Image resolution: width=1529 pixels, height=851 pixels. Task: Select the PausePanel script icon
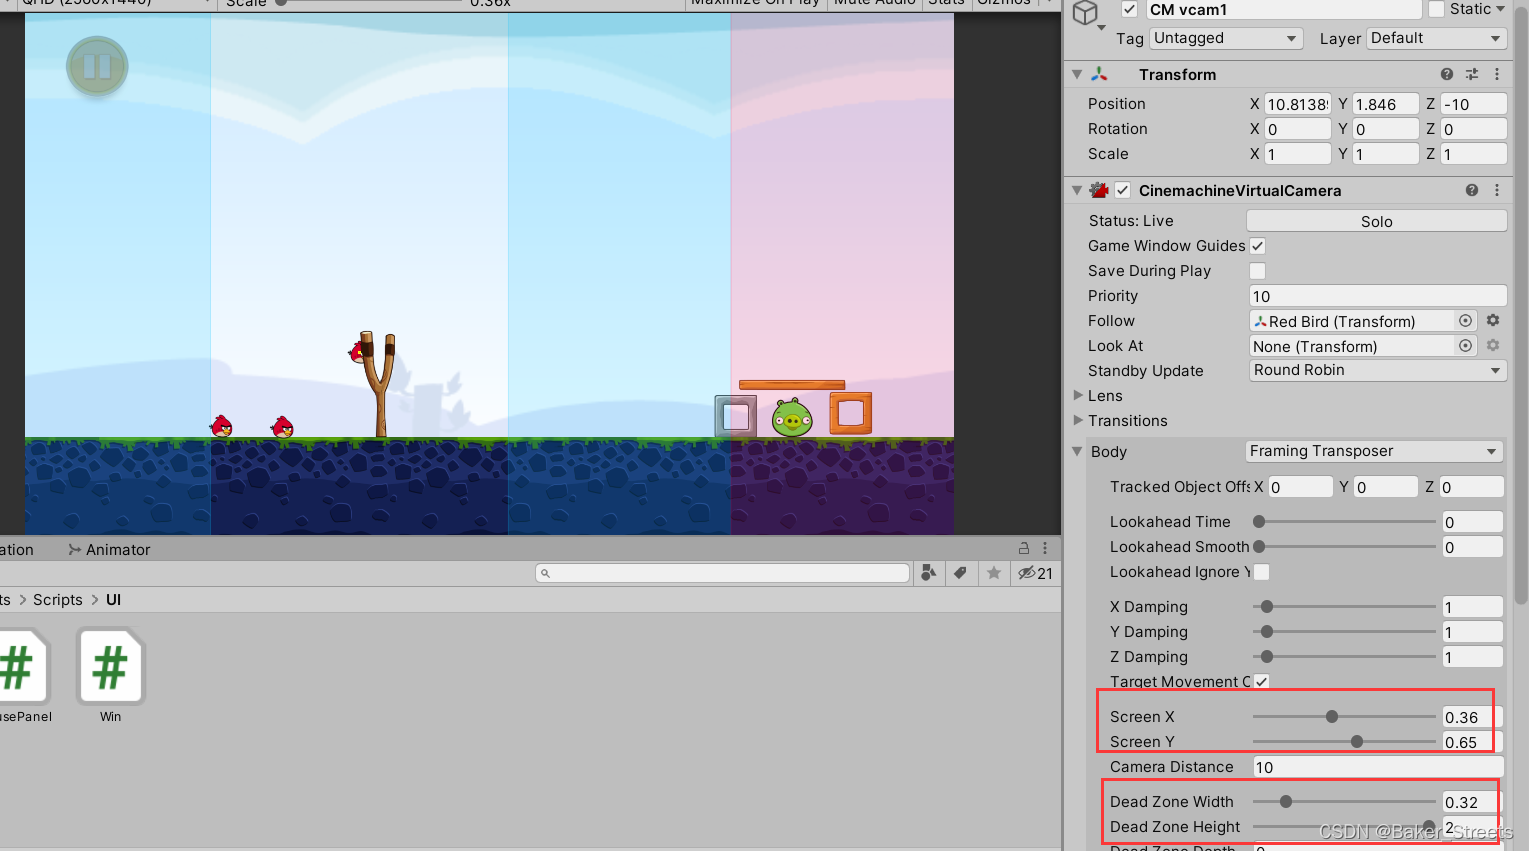[20, 667]
